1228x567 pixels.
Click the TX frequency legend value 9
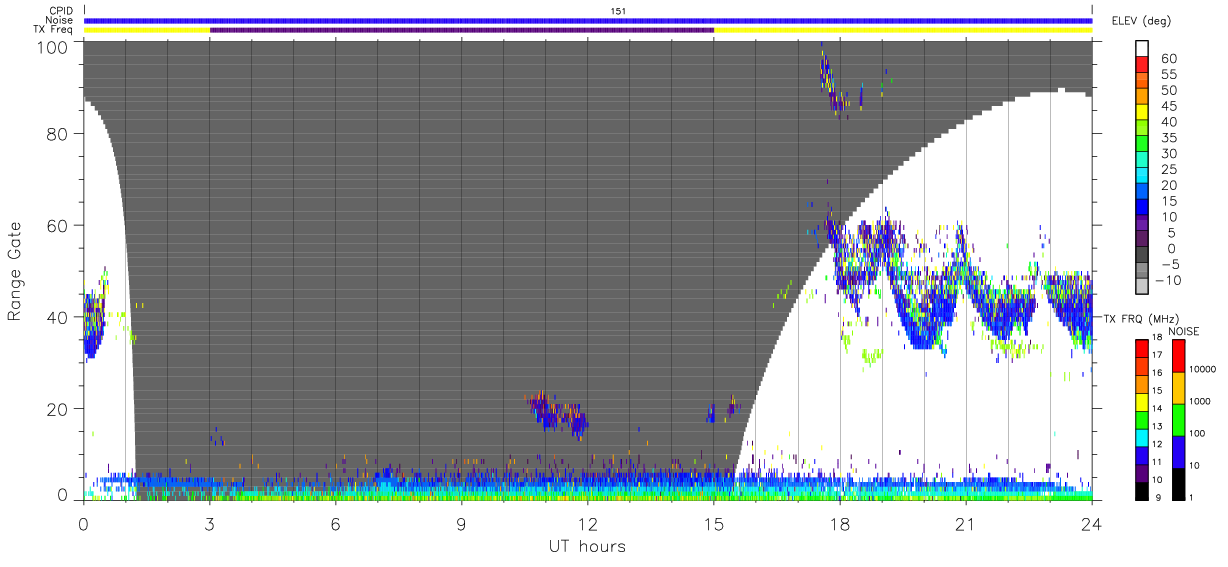tap(1160, 497)
